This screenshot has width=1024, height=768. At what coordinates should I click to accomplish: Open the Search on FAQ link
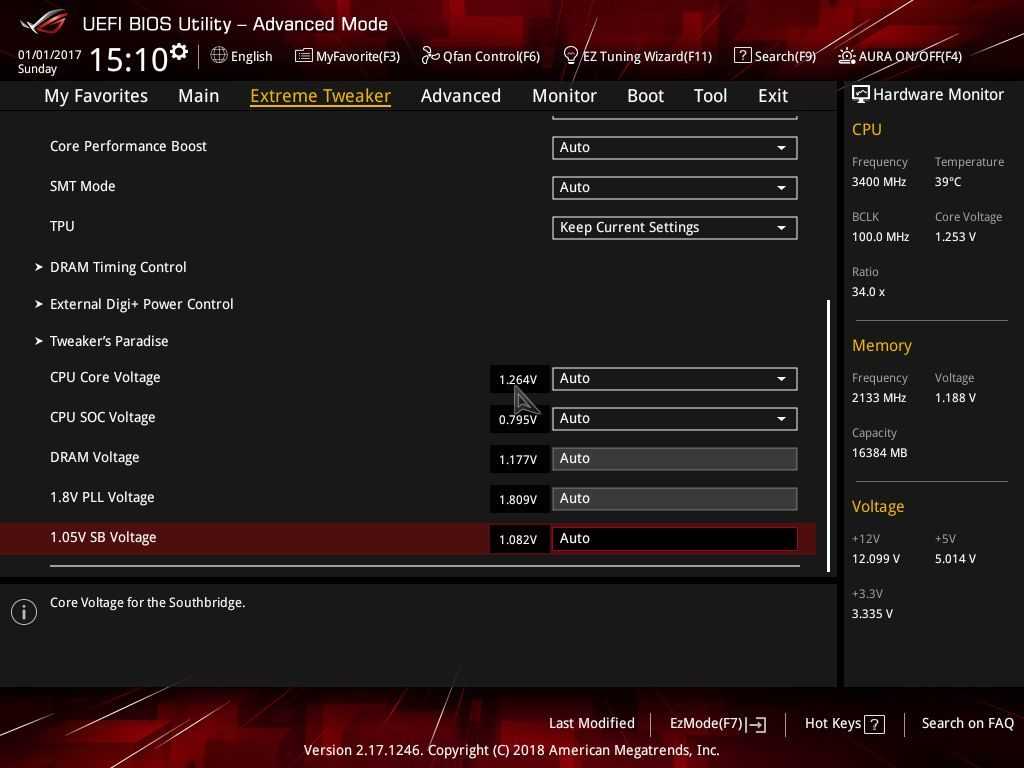pos(967,724)
